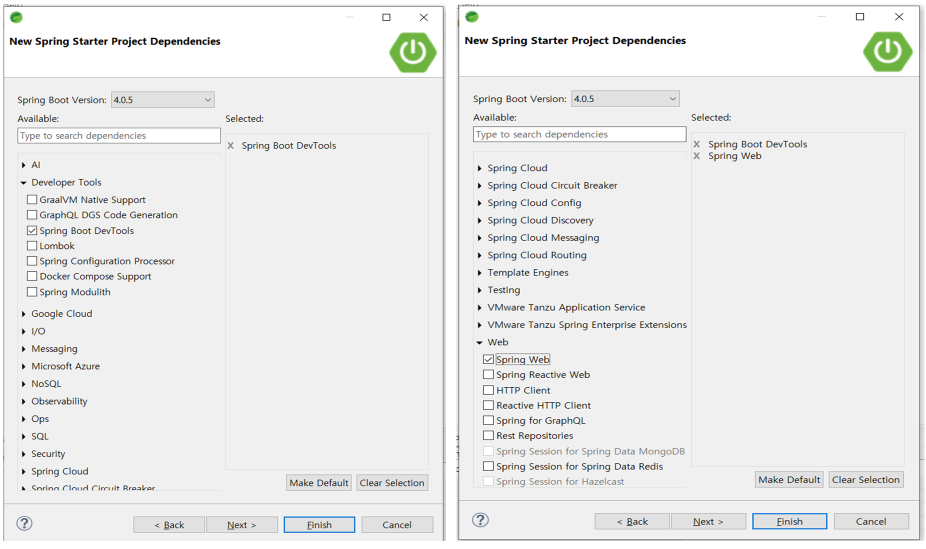Collapse the Web category

click(x=480, y=342)
